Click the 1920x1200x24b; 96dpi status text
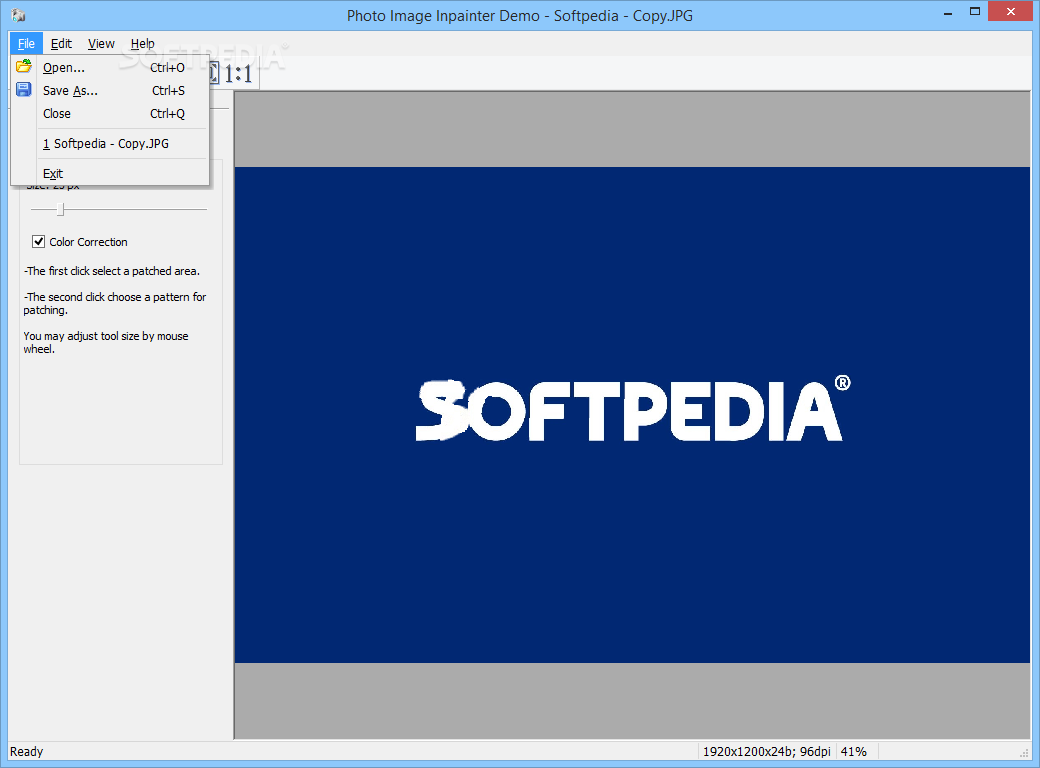This screenshot has width=1040, height=768. pyautogui.click(x=767, y=751)
